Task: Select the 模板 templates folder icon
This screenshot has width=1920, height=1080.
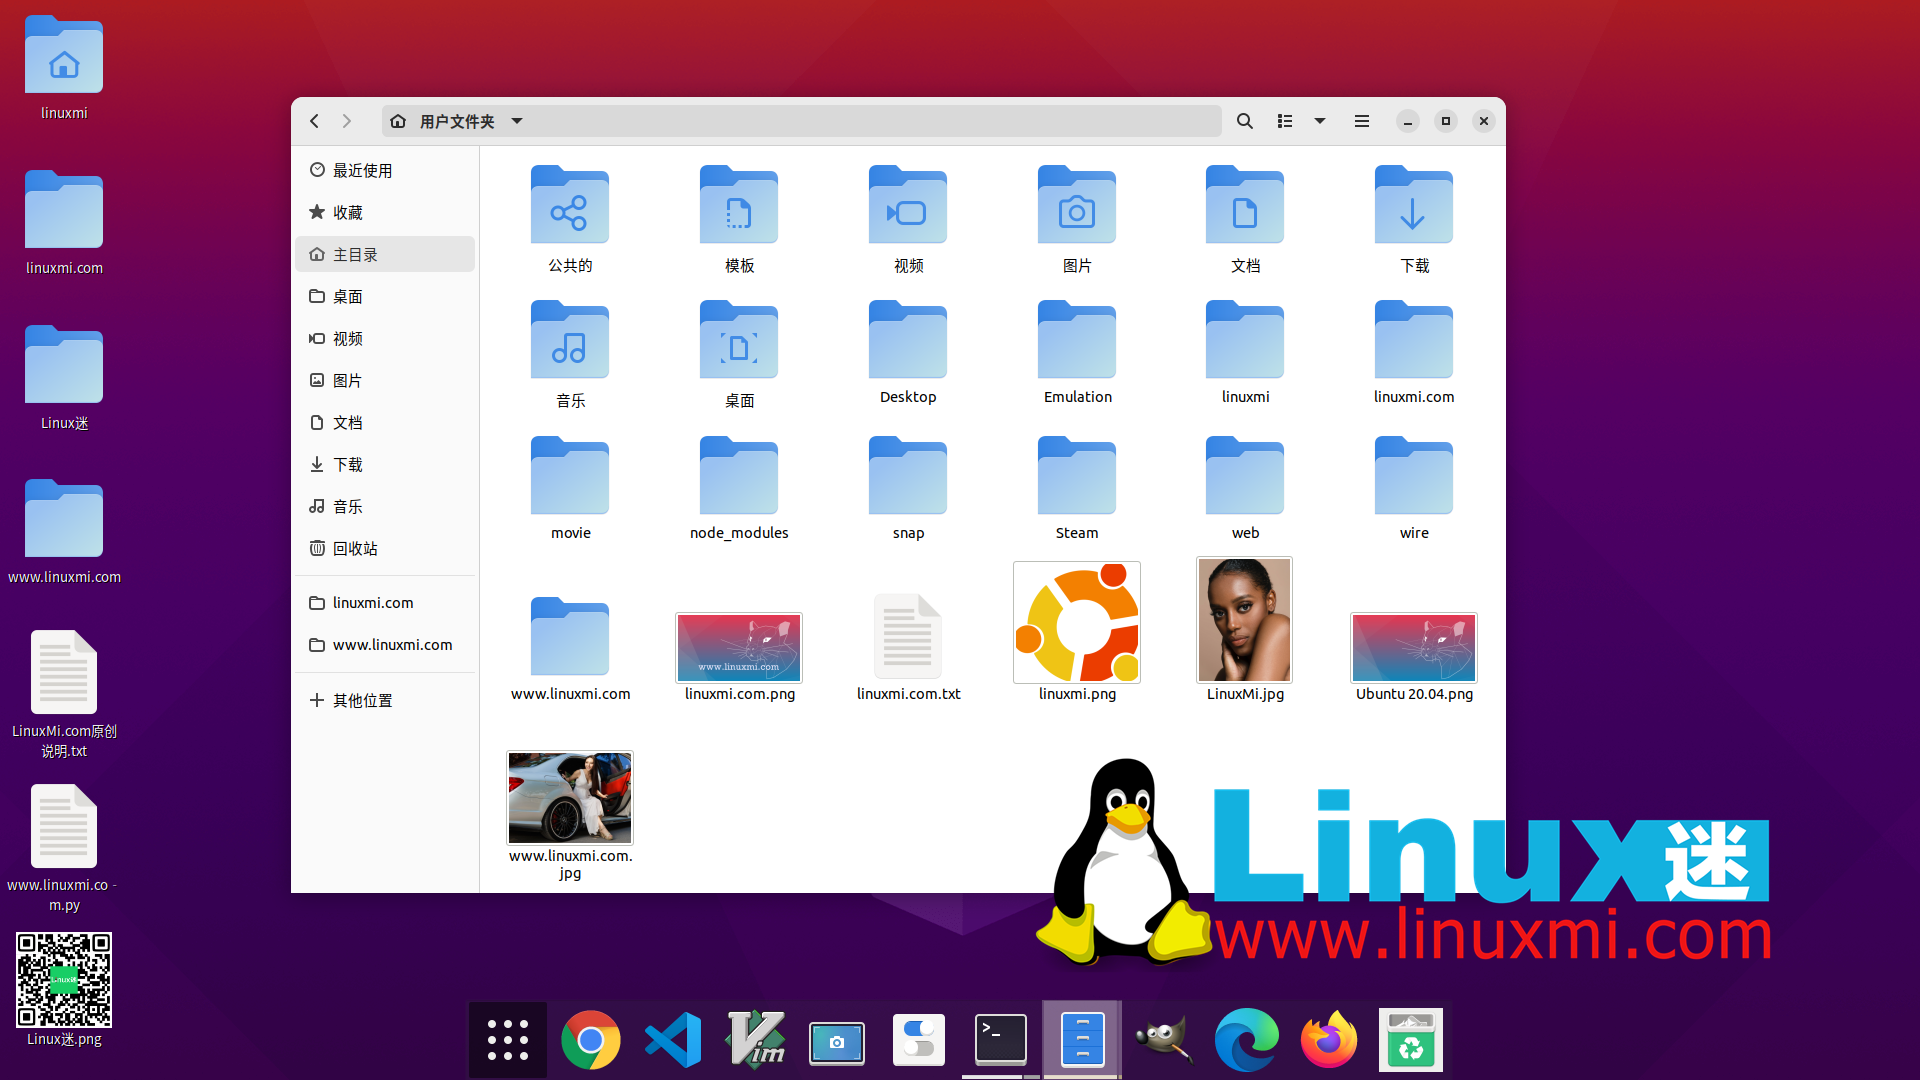Action: [x=739, y=205]
